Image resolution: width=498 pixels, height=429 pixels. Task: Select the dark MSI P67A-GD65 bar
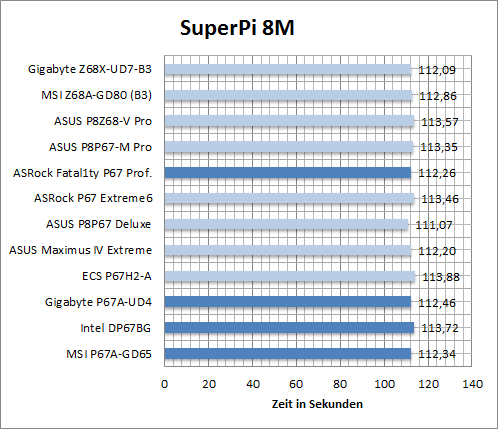click(x=288, y=354)
